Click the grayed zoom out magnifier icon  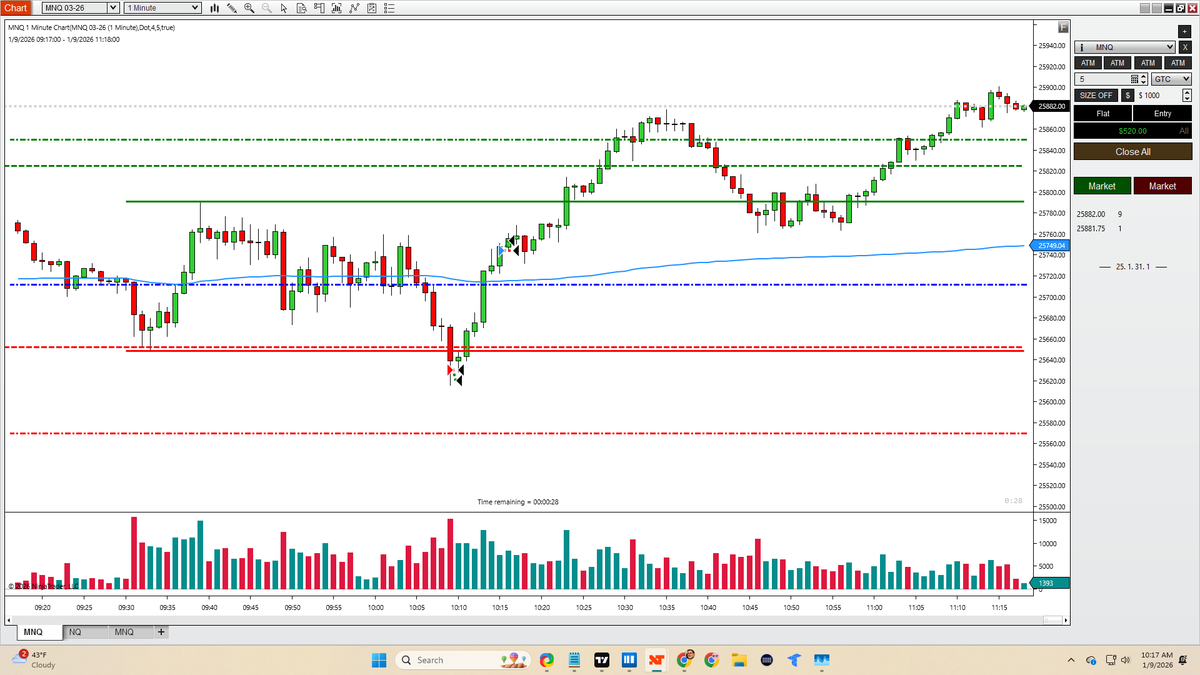(267, 8)
